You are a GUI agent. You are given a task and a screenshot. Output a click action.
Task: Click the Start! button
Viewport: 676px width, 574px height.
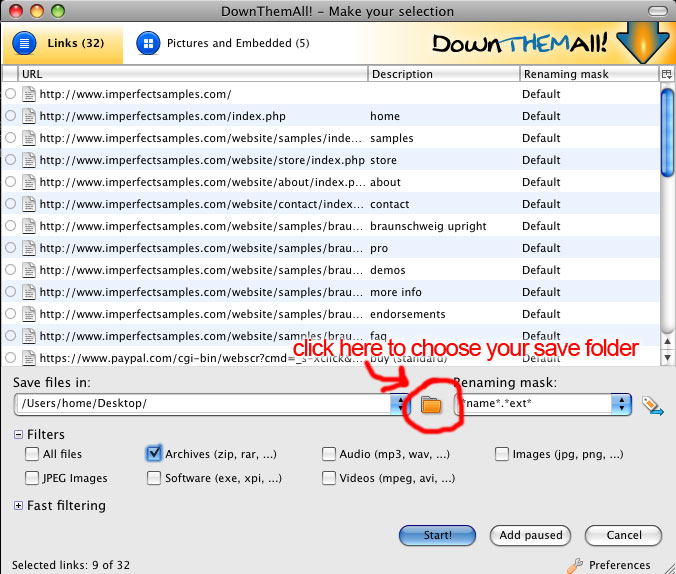[438, 535]
